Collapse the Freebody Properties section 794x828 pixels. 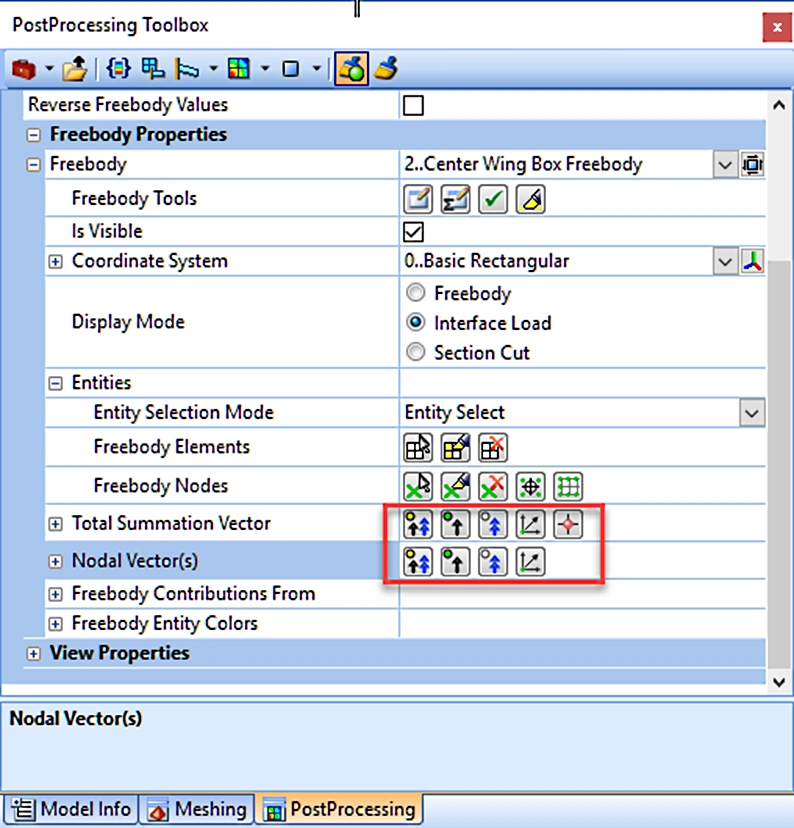pyautogui.click(x=33, y=135)
